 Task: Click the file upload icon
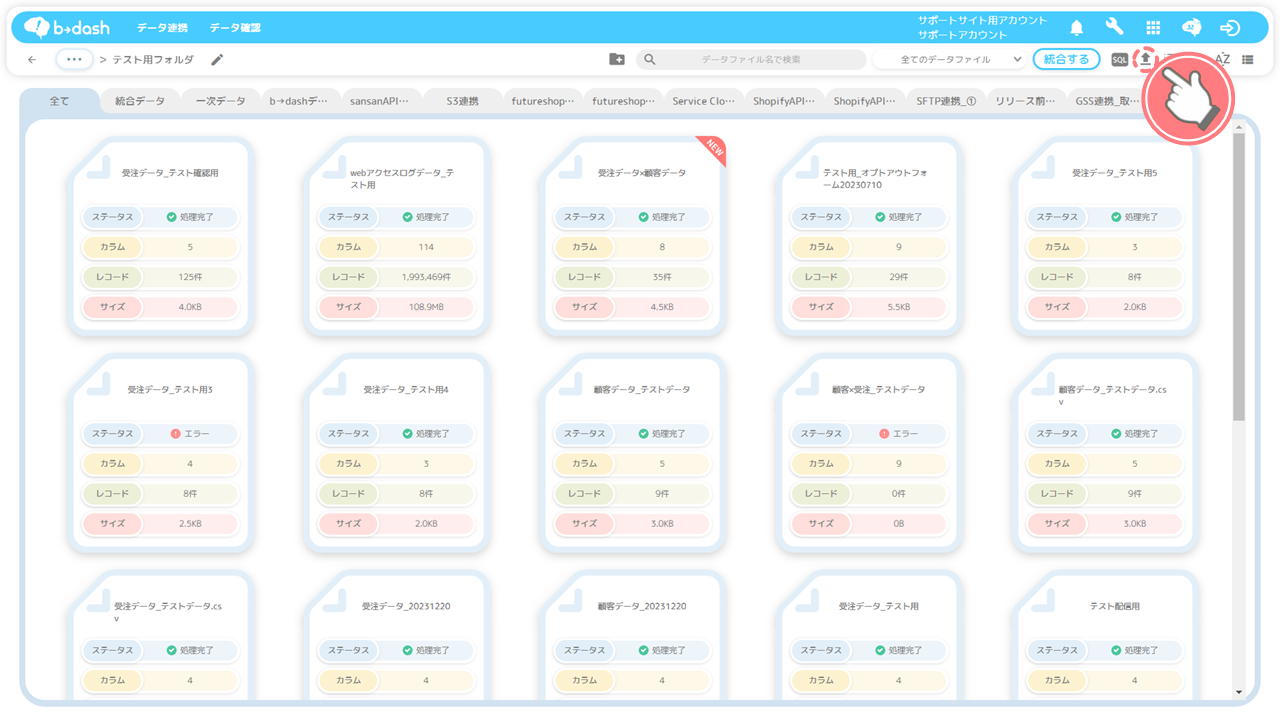[x=1146, y=59]
